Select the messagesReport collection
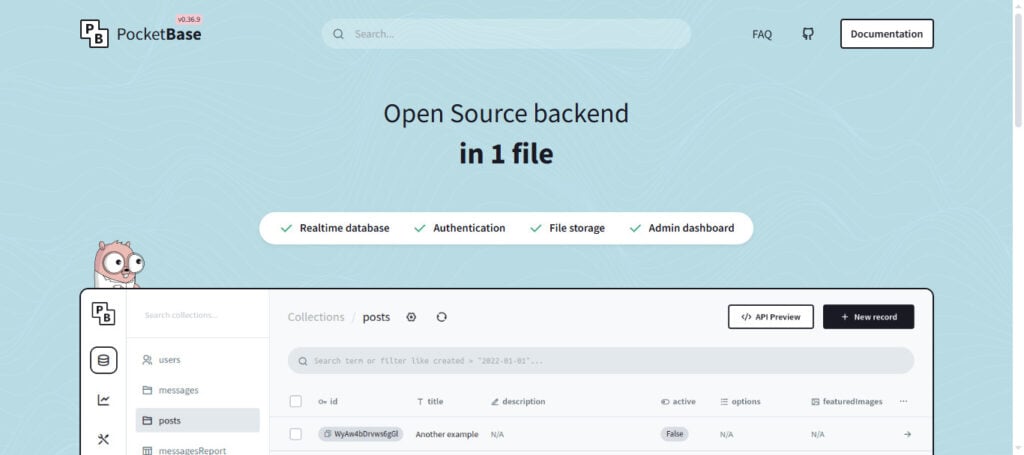 point(197,449)
